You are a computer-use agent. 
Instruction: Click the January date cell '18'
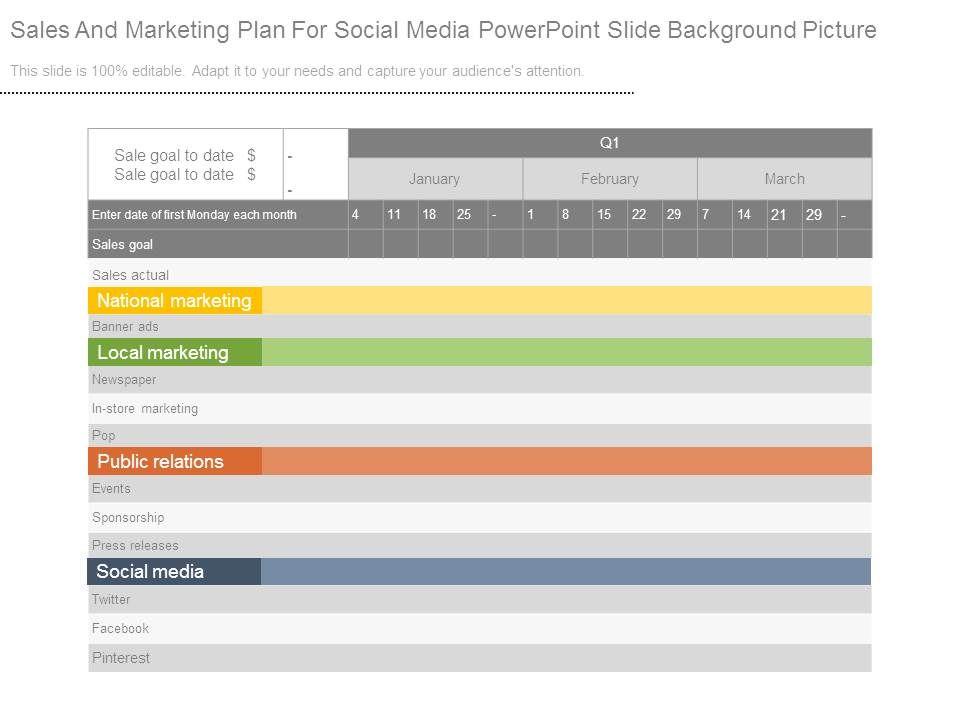point(435,215)
